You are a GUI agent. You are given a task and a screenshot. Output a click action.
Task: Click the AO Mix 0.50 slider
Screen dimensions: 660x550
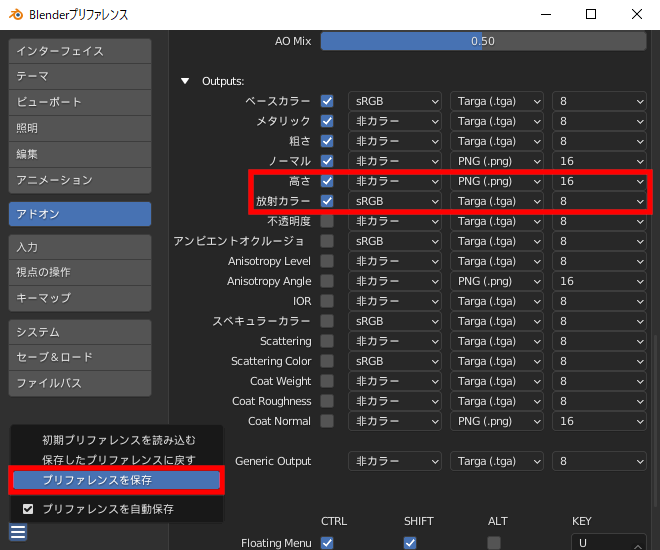point(483,41)
